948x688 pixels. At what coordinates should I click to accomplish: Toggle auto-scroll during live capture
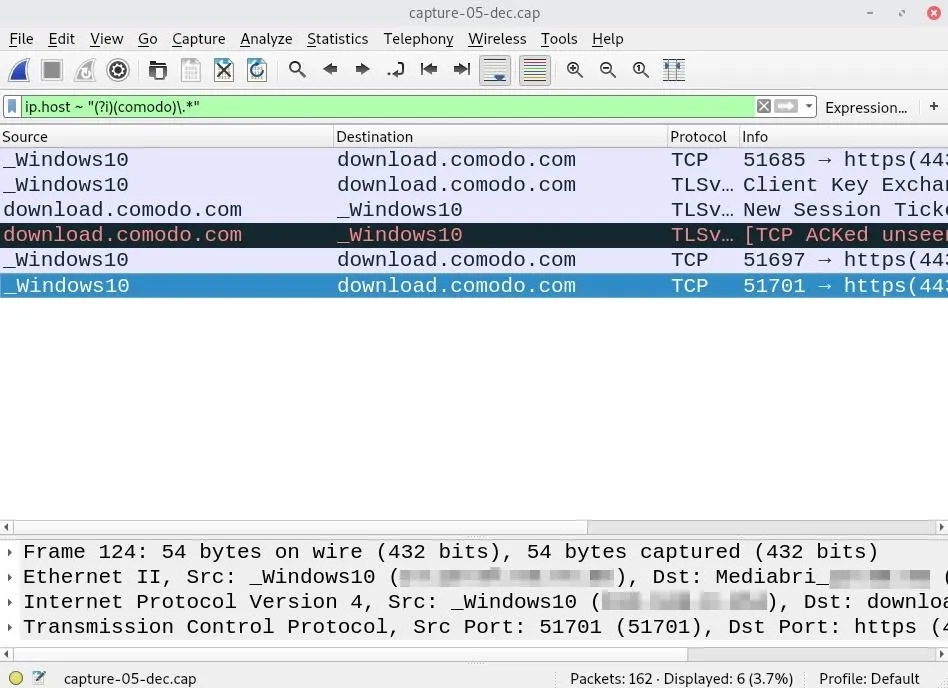pyautogui.click(x=495, y=70)
